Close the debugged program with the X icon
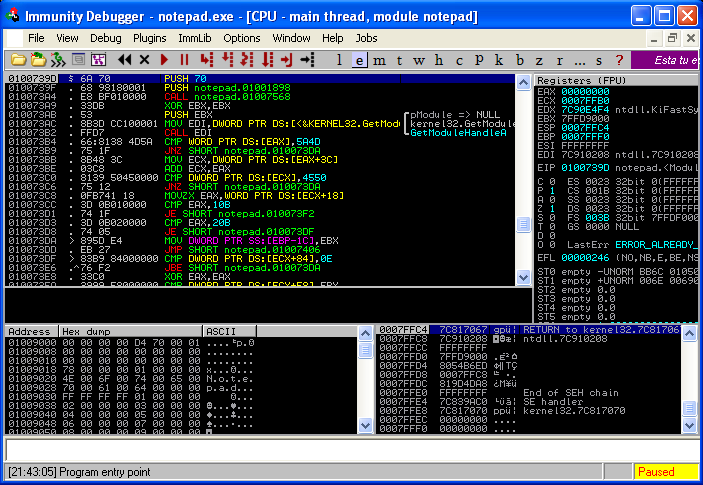Screen dimensions: 703x485 pos(145,59)
